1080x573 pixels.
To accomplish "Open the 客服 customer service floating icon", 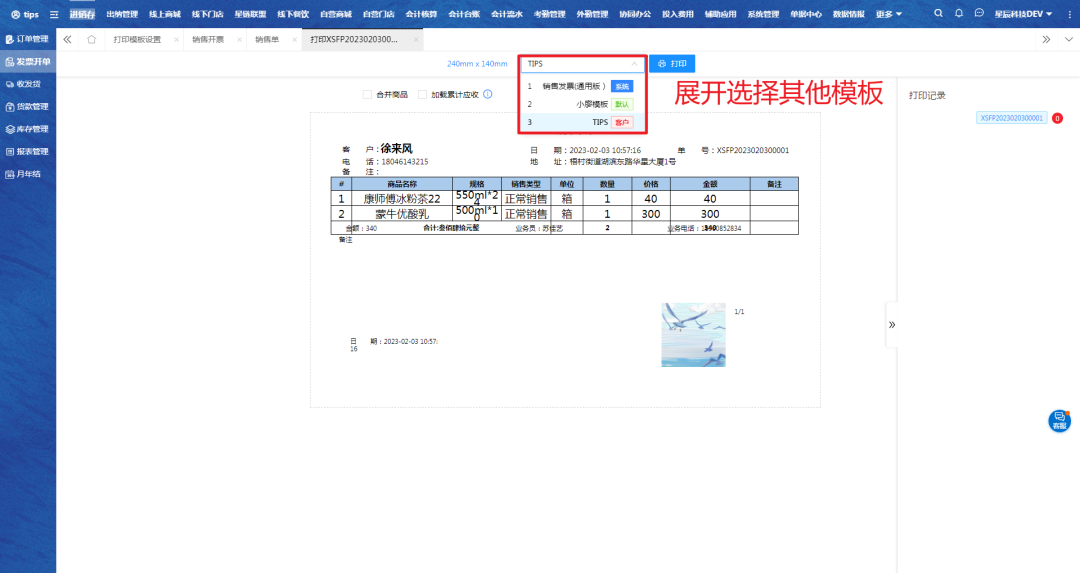I will pyautogui.click(x=1059, y=421).
